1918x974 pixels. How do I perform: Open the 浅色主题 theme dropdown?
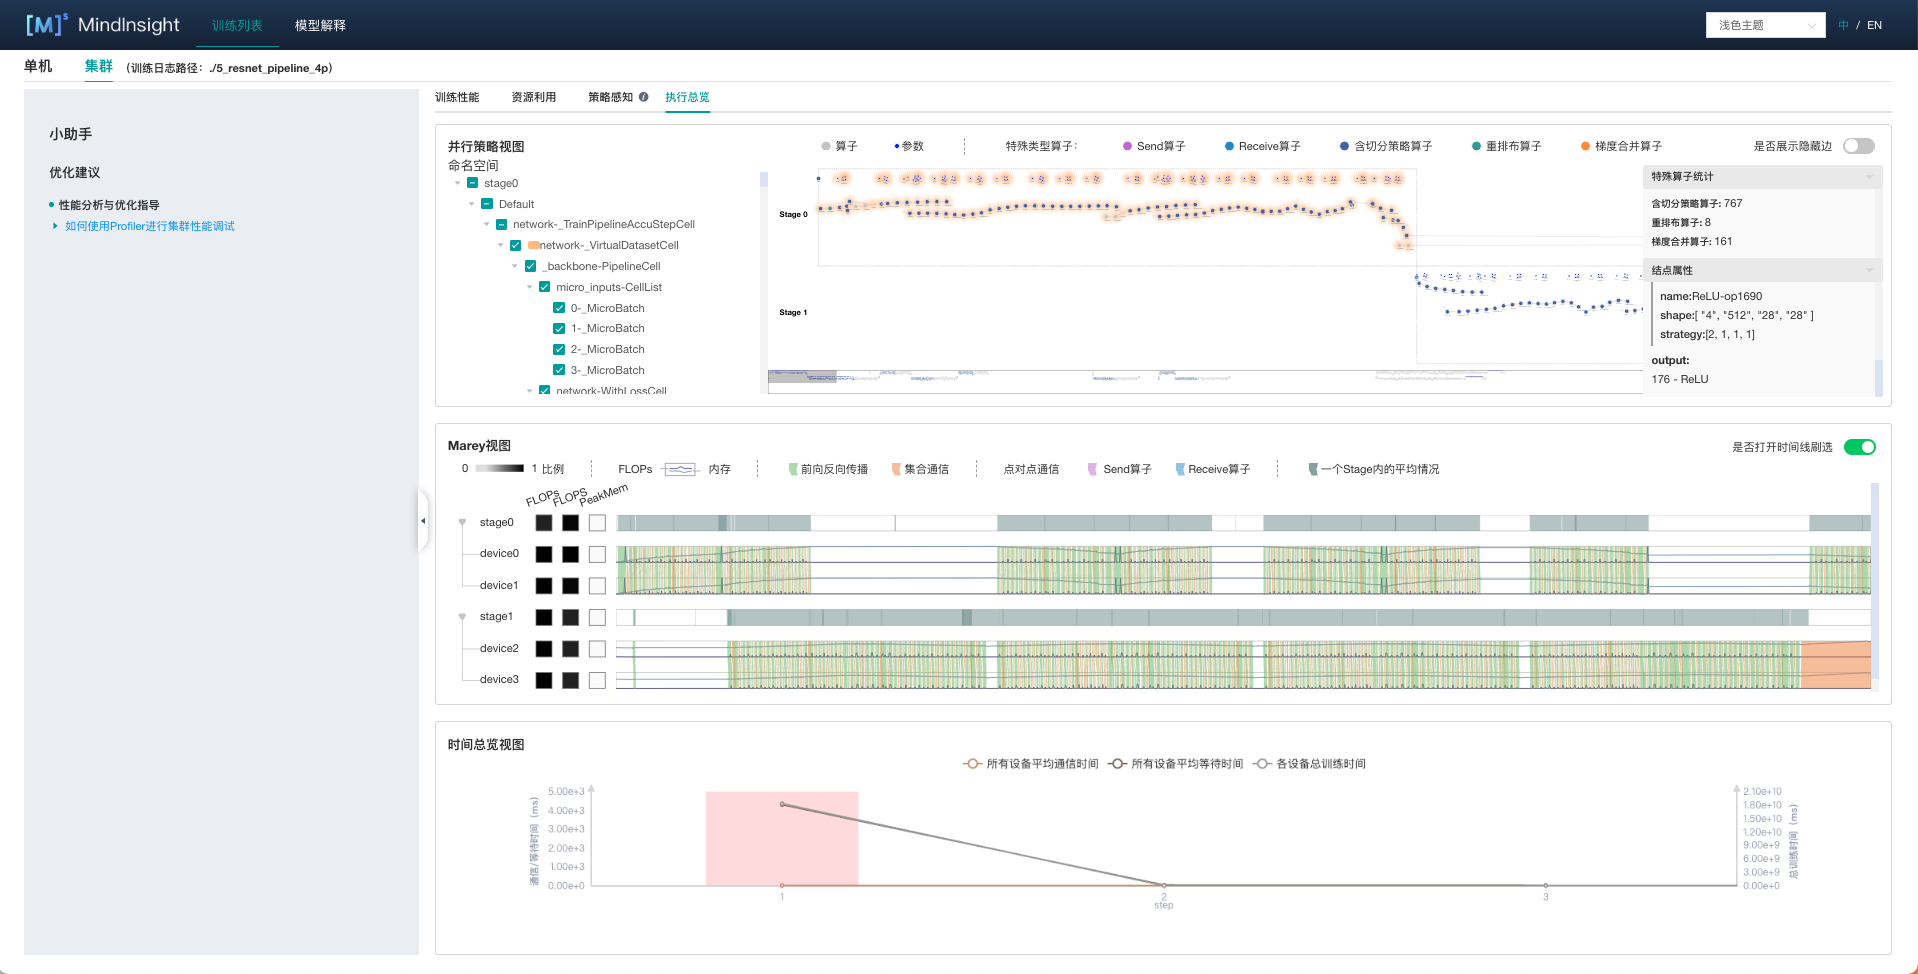1765,25
